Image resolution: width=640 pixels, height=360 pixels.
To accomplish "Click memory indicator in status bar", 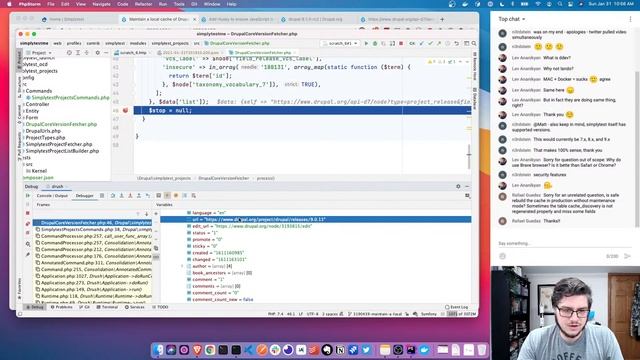I will pyautogui.click(x=462, y=314).
